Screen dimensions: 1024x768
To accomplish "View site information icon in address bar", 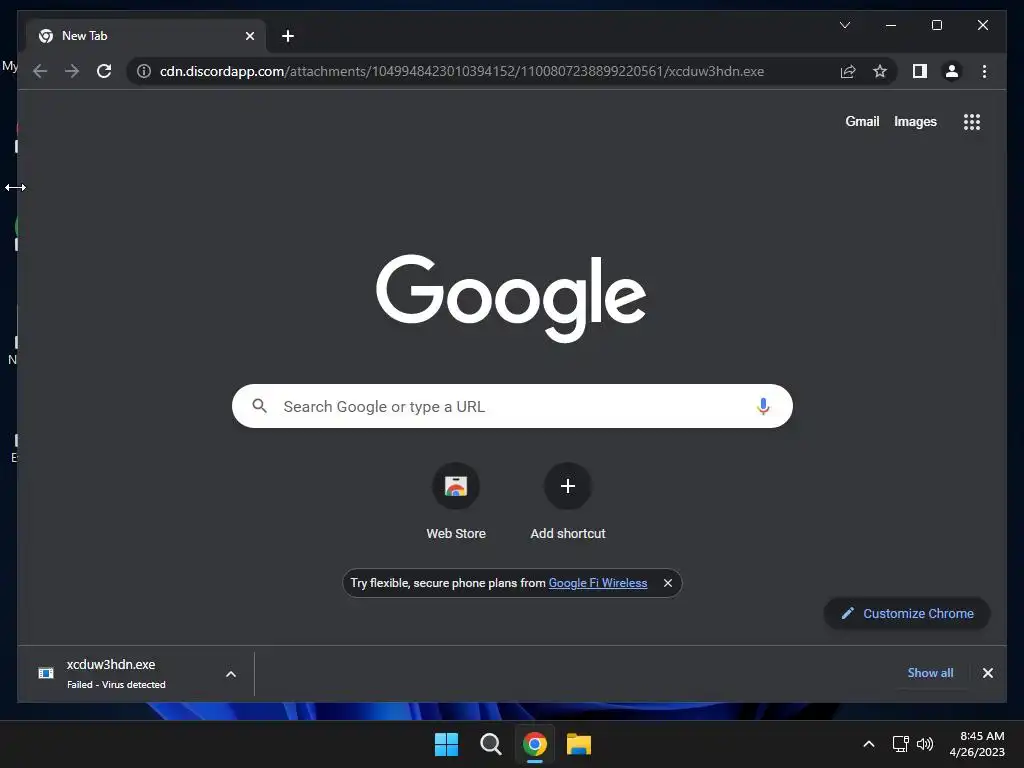I will [x=144, y=71].
